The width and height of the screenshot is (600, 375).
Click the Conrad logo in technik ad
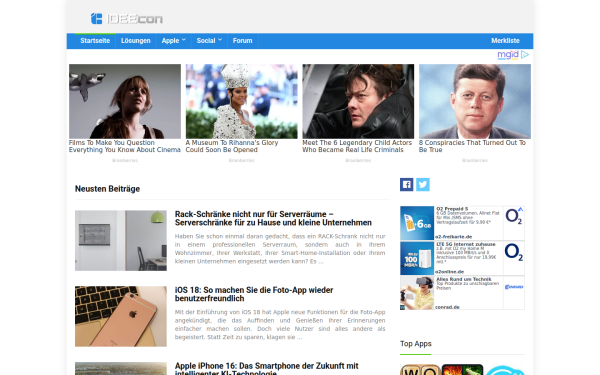coord(514,287)
